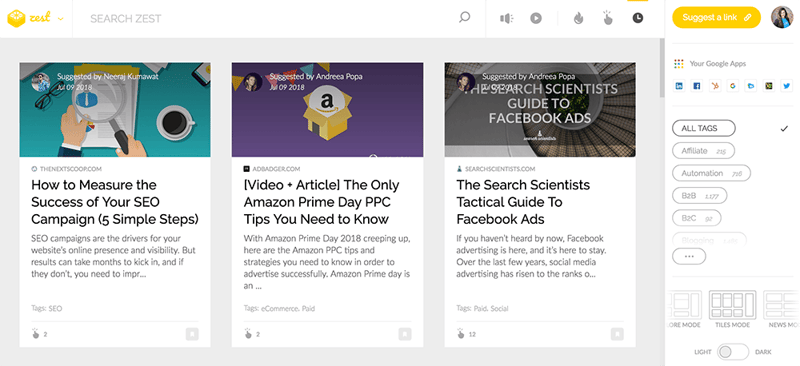Toggle the Light/Dark theme switch
The height and width of the screenshot is (366, 800).
(x=733, y=352)
